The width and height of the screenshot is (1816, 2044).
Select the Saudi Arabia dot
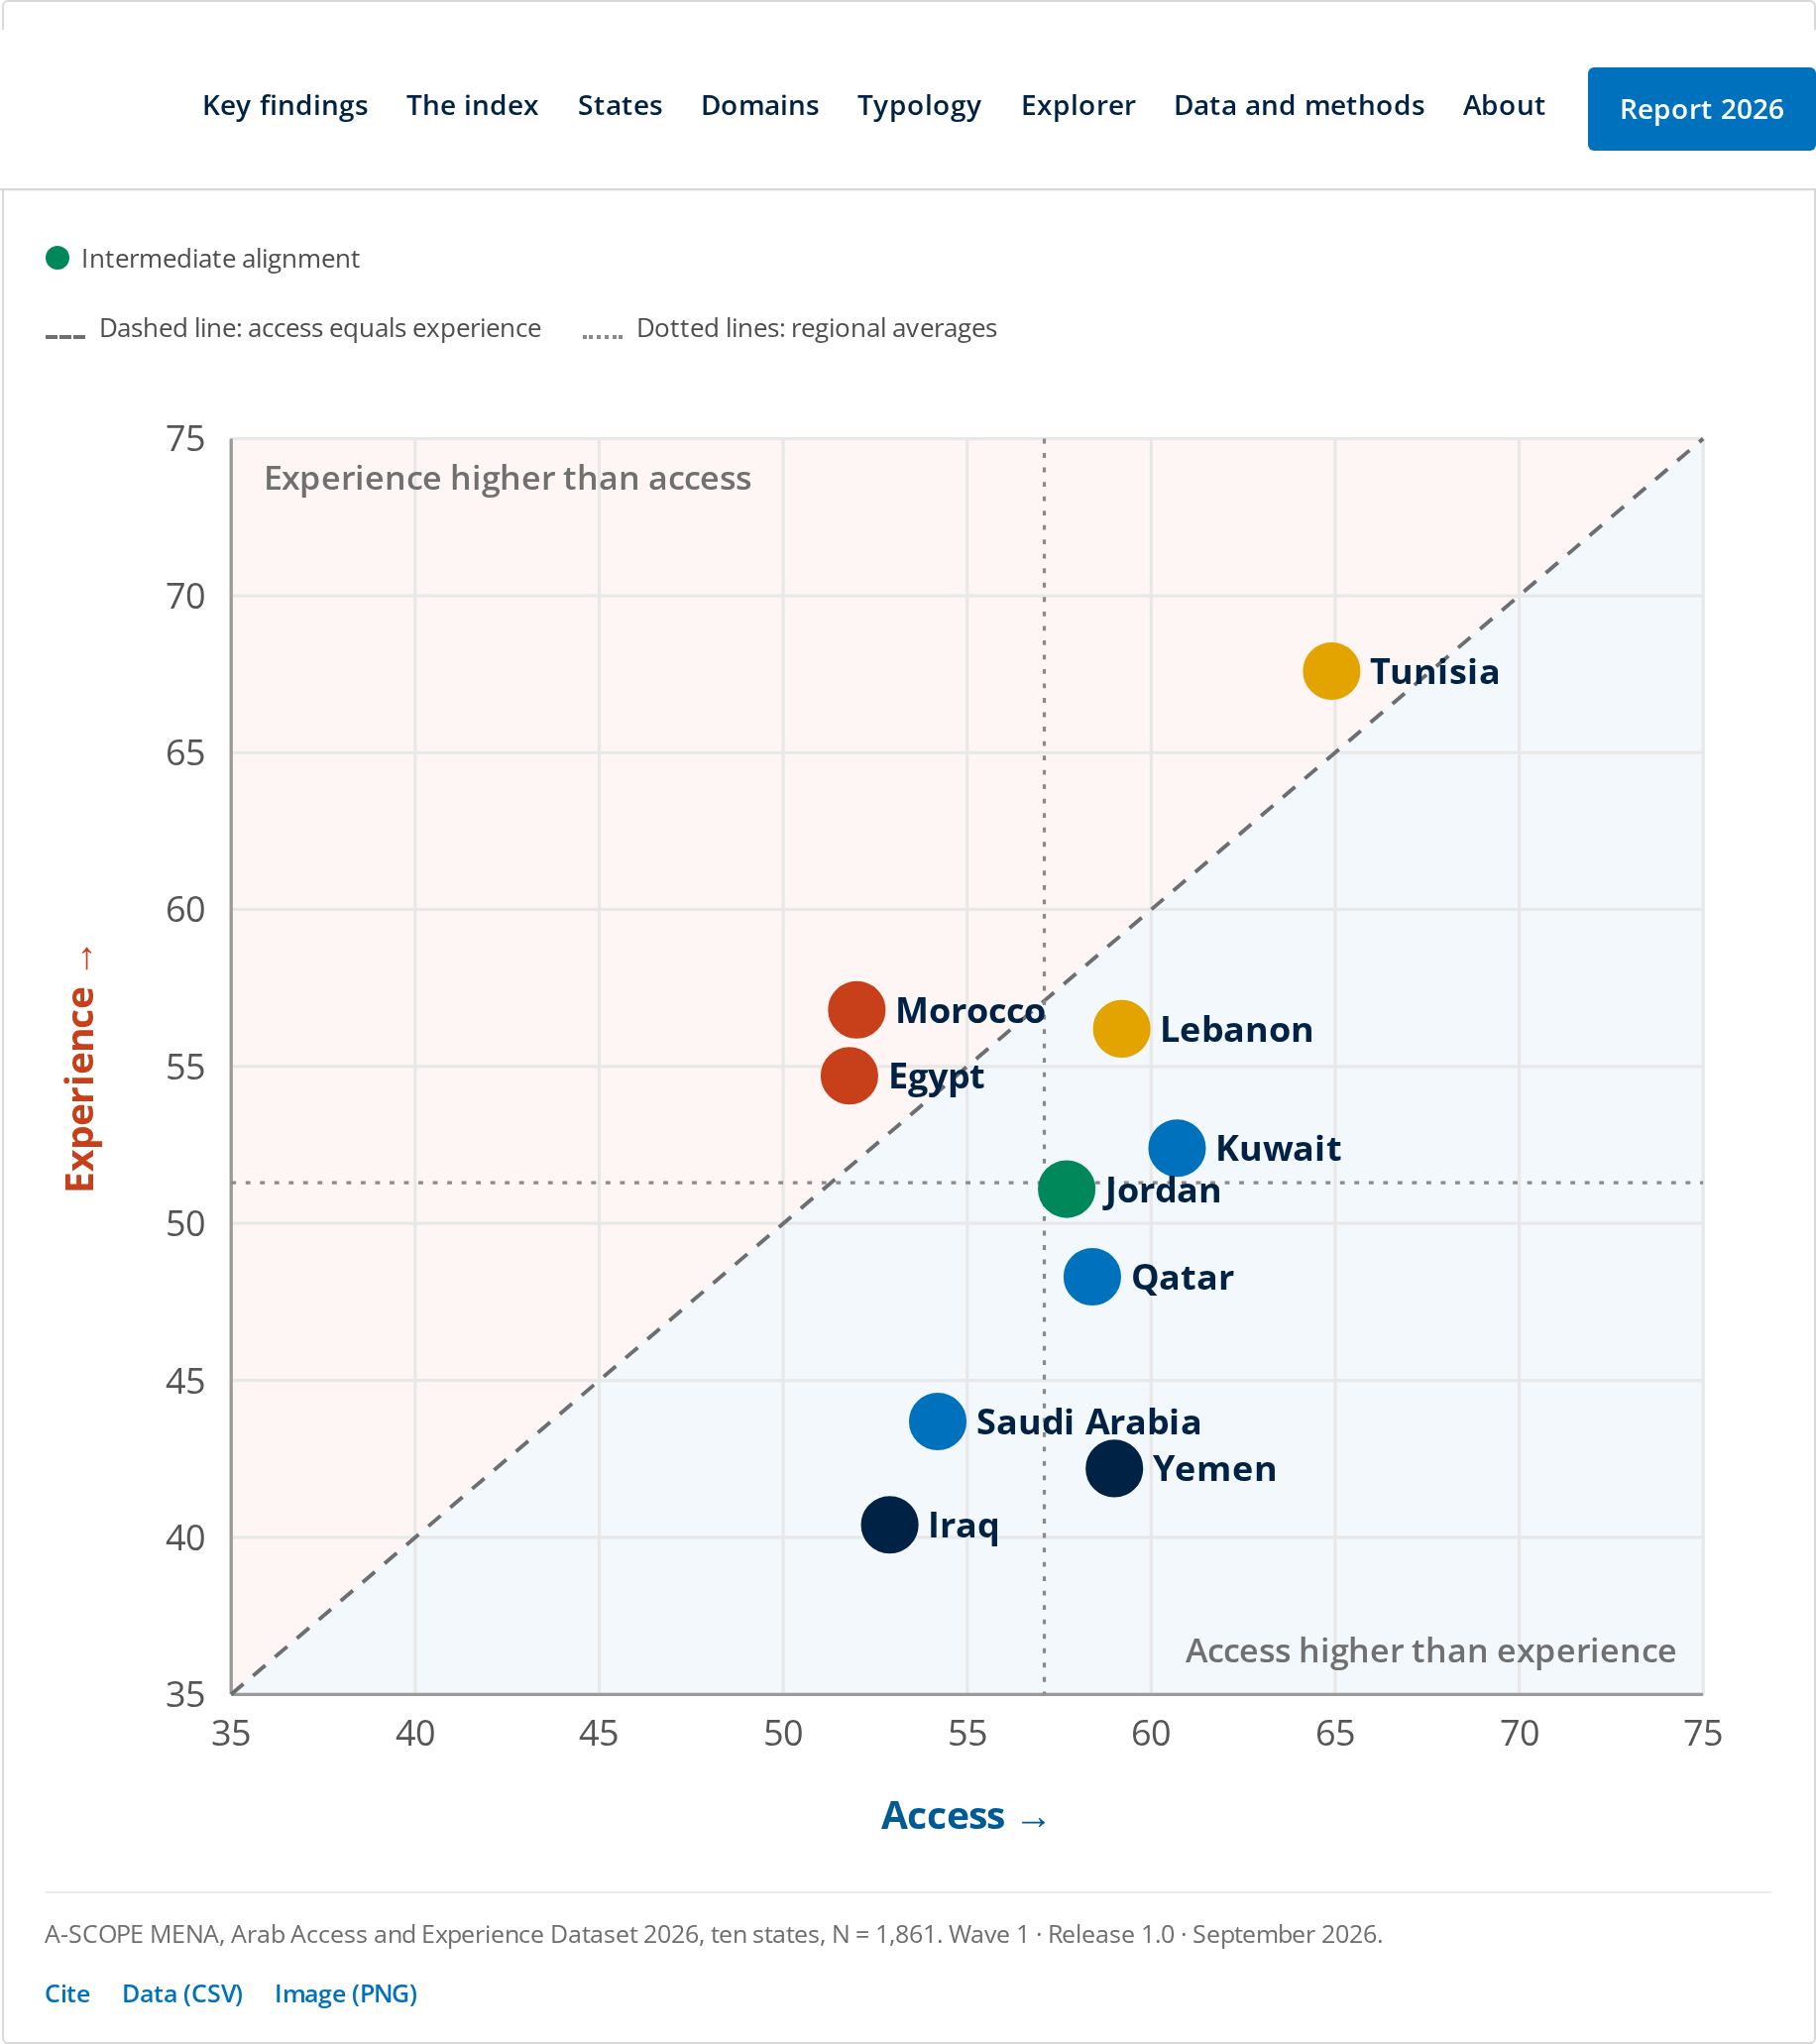click(937, 1421)
